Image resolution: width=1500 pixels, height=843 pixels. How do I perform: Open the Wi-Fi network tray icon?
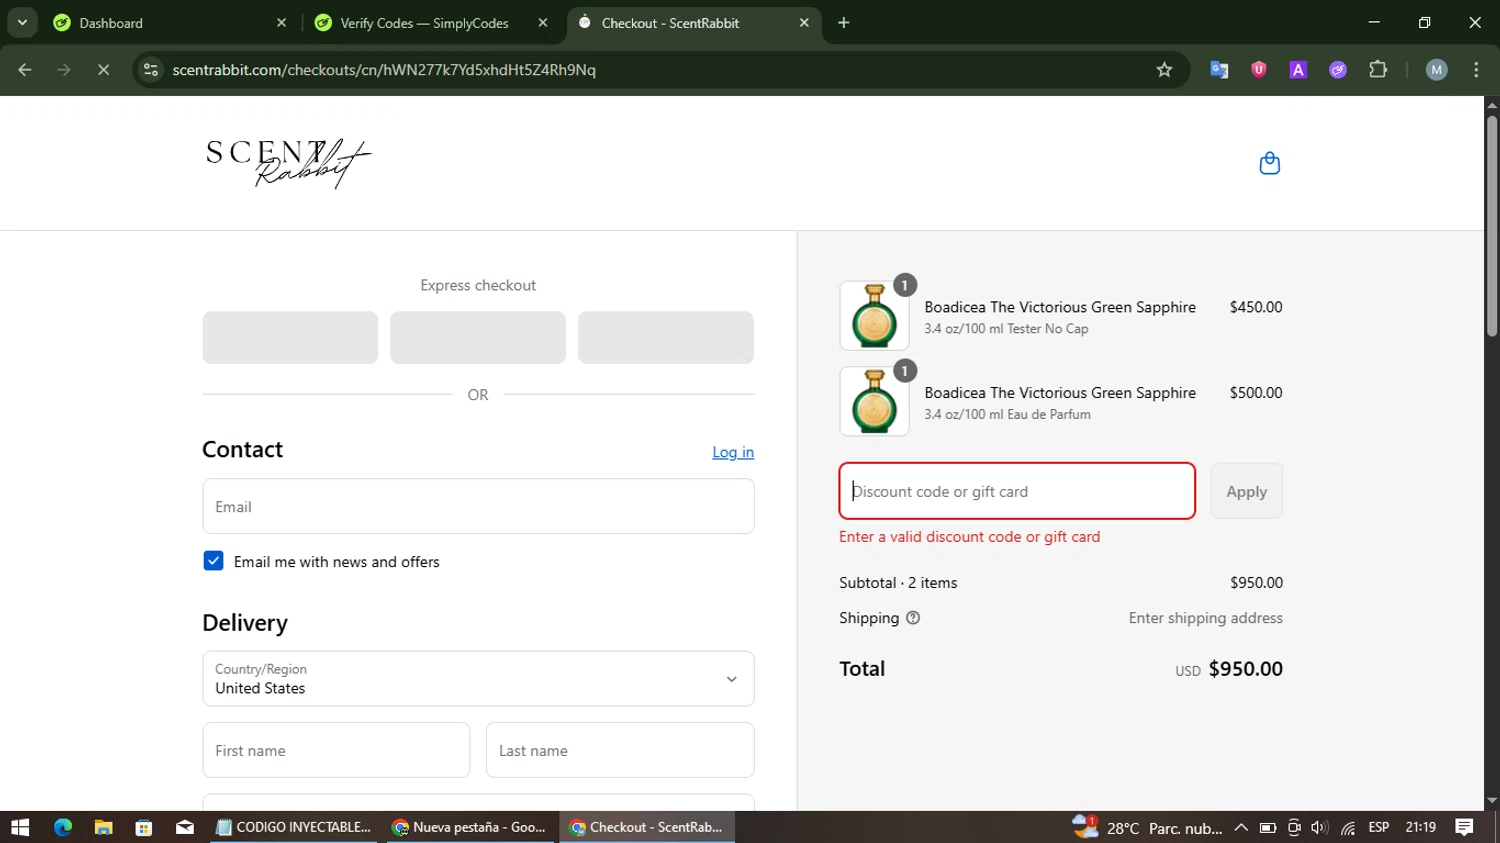(1348, 827)
